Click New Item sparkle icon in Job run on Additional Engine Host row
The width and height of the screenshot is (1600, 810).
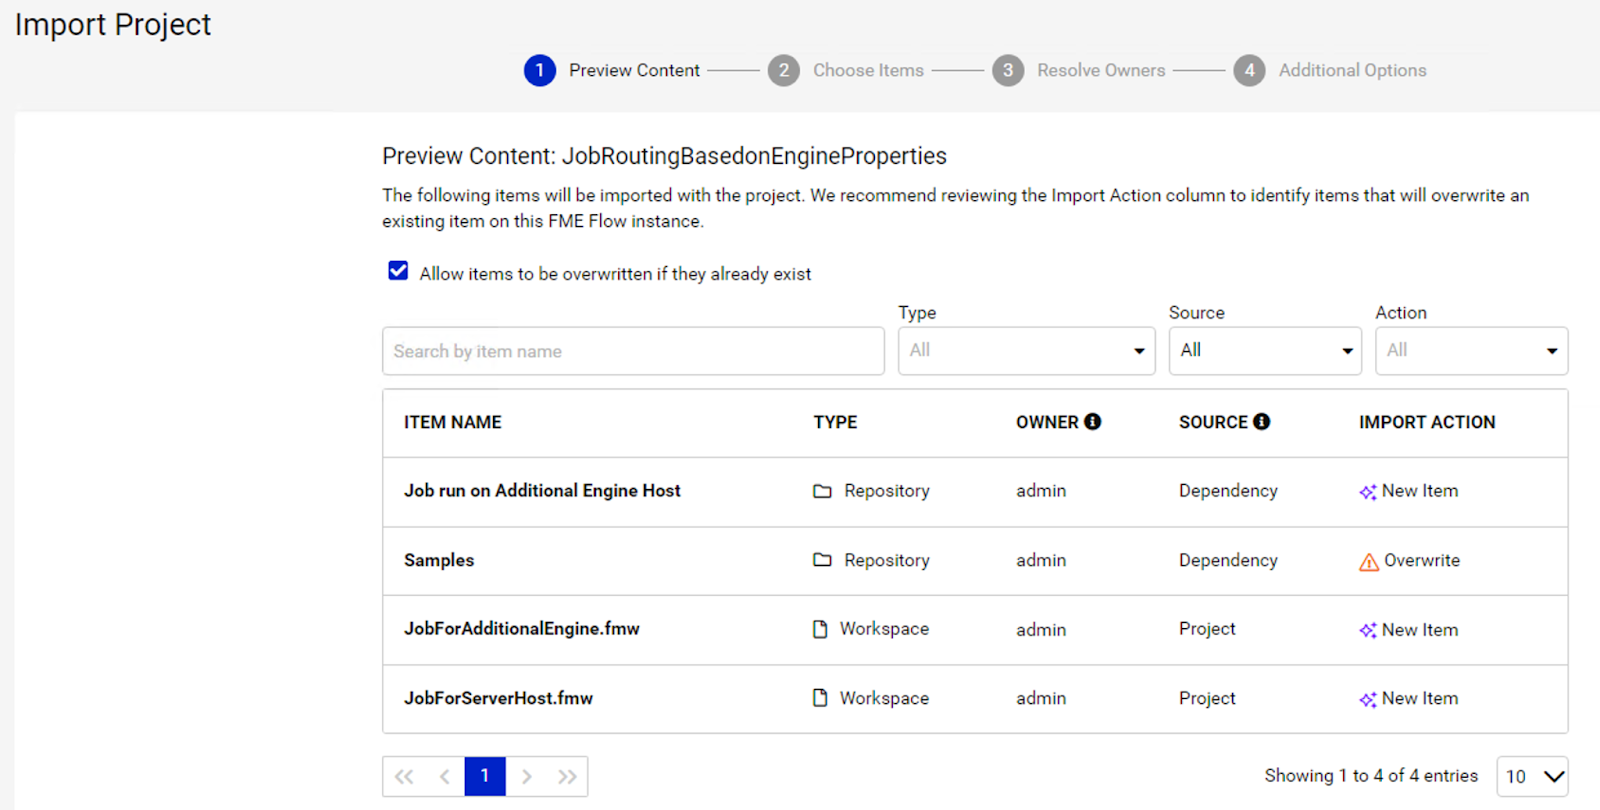coord(1368,491)
